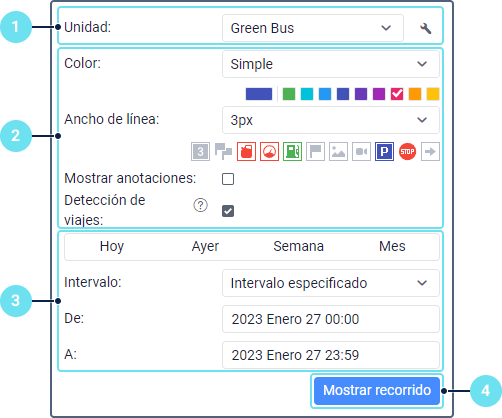Expand the Color dropdown set to Simple
This screenshot has width=502, height=418.
331,64
